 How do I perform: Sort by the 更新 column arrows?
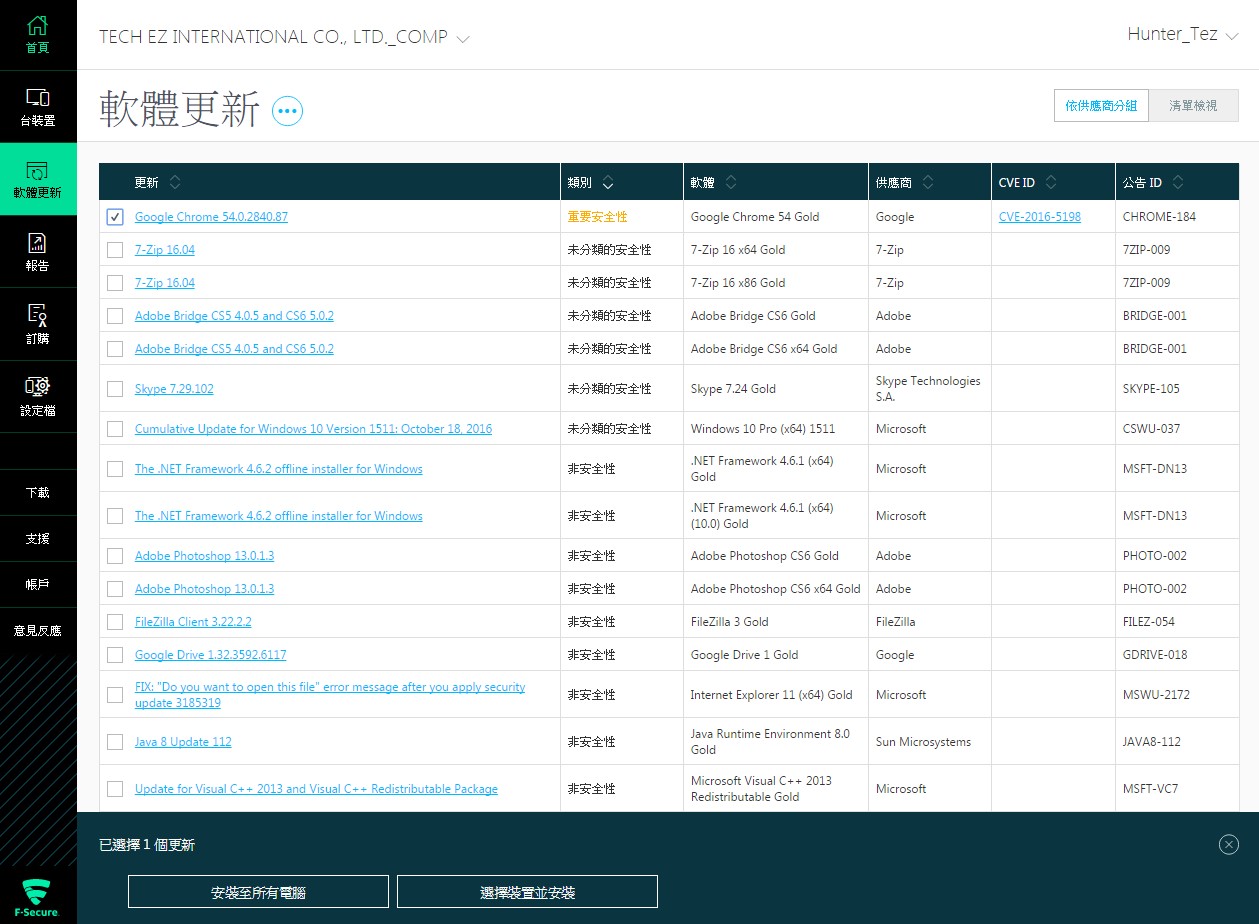(x=175, y=183)
